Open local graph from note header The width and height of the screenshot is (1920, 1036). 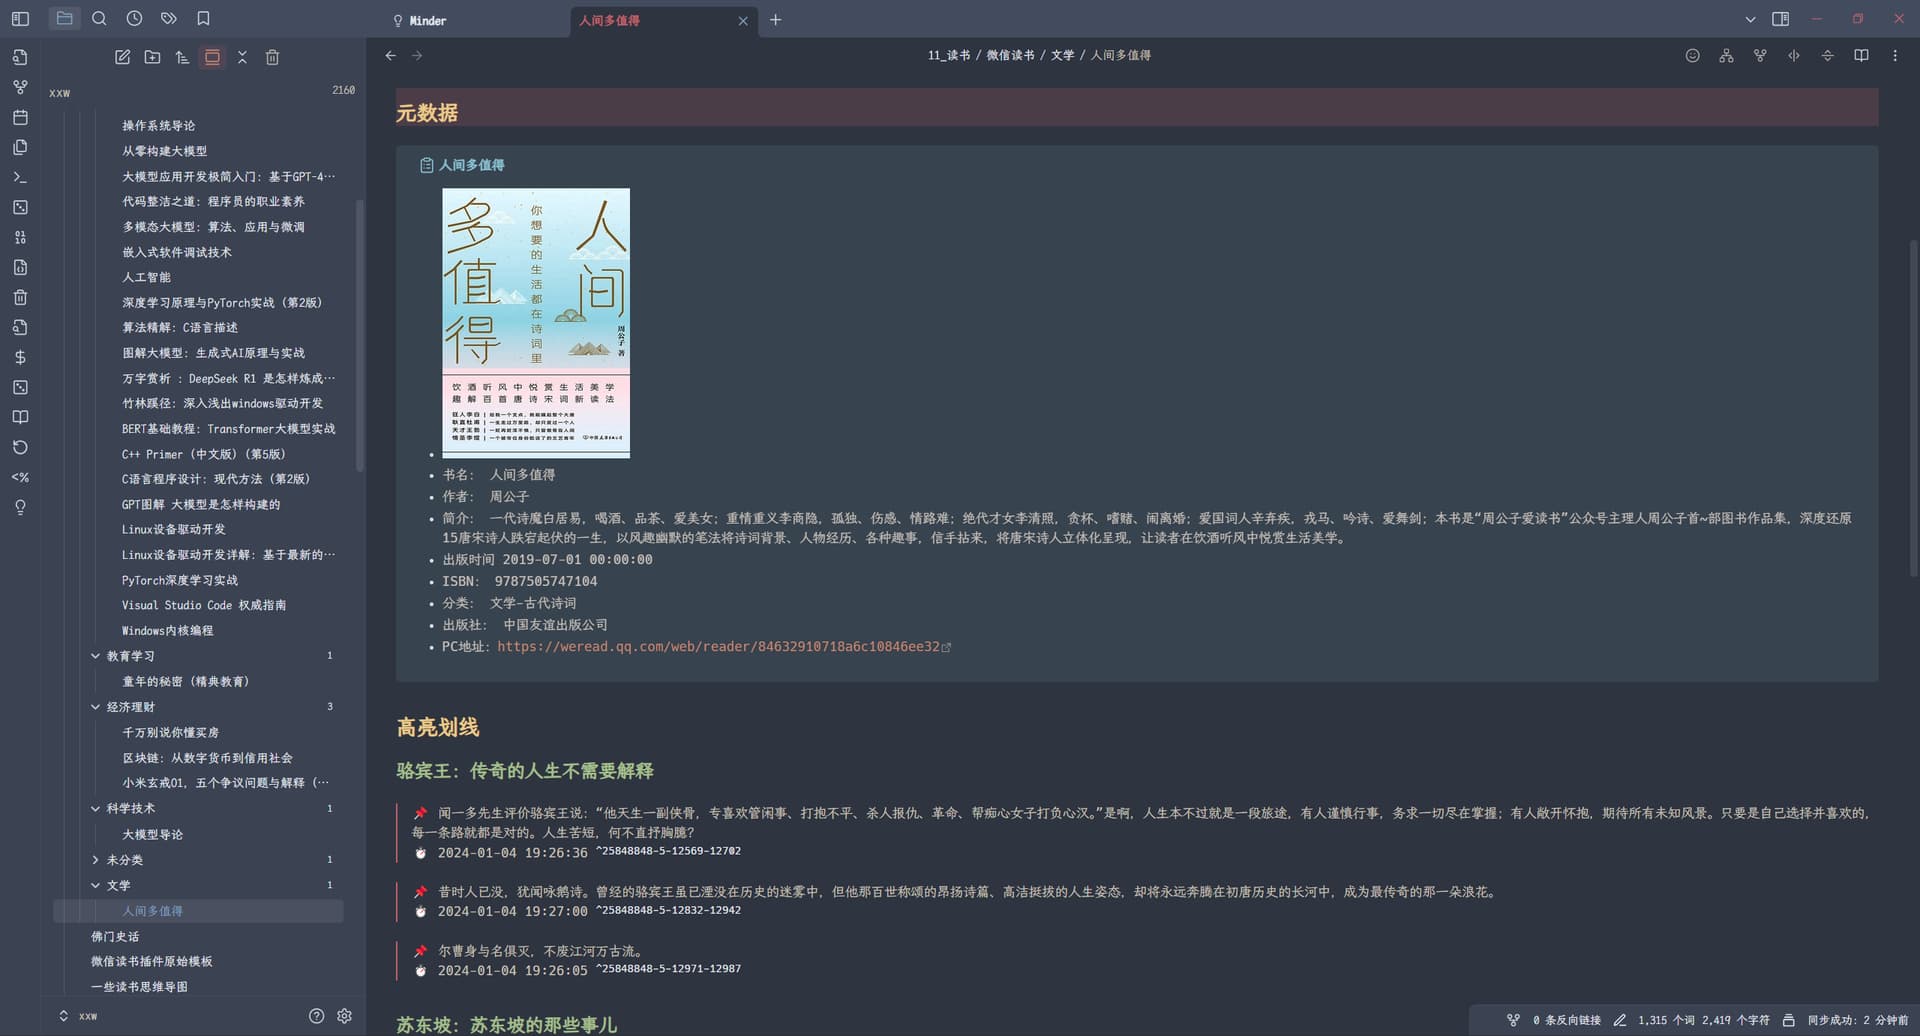(x=1760, y=55)
